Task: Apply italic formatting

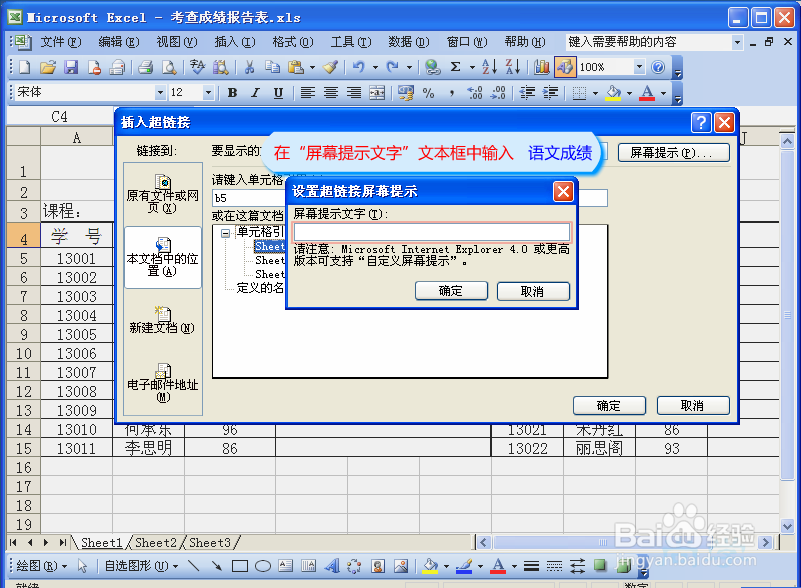Action: pos(255,92)
